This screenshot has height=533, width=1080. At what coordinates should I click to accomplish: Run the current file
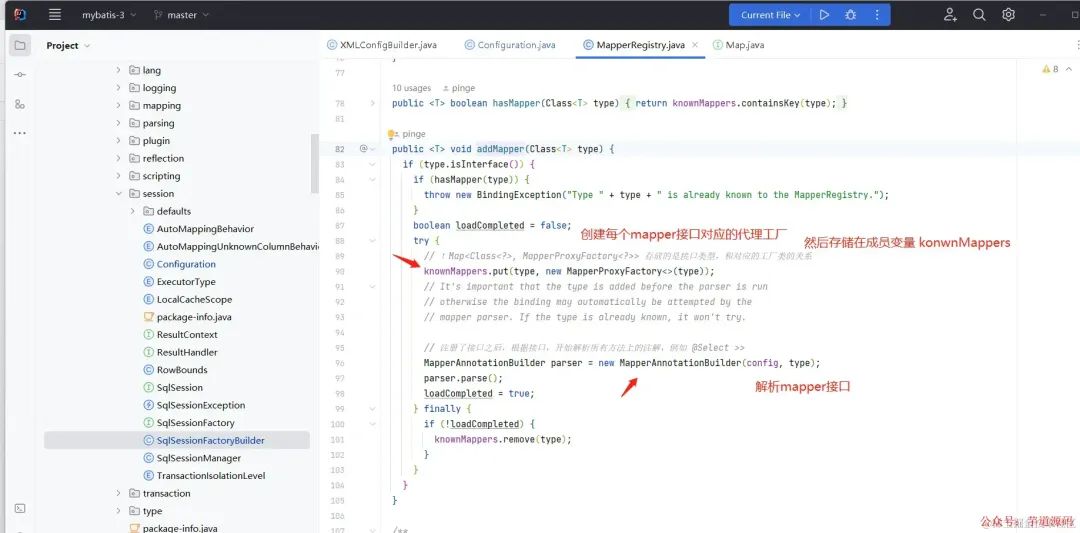coord(824,14)
